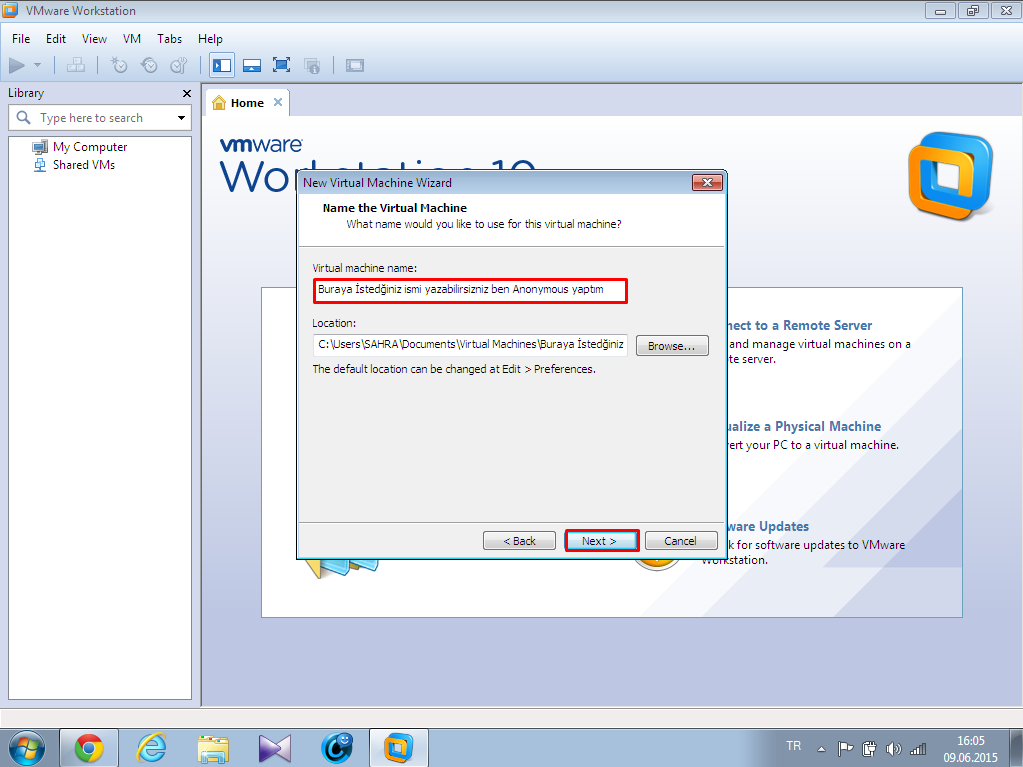The width and height of the screenshot is (1023, 767).
Task: Click the Unity mode toolbar icon
Action: tap(312, 65)
